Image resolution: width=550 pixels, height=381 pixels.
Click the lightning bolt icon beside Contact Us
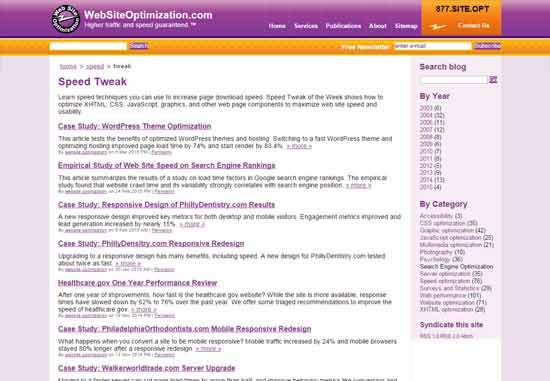click(438, 27)
